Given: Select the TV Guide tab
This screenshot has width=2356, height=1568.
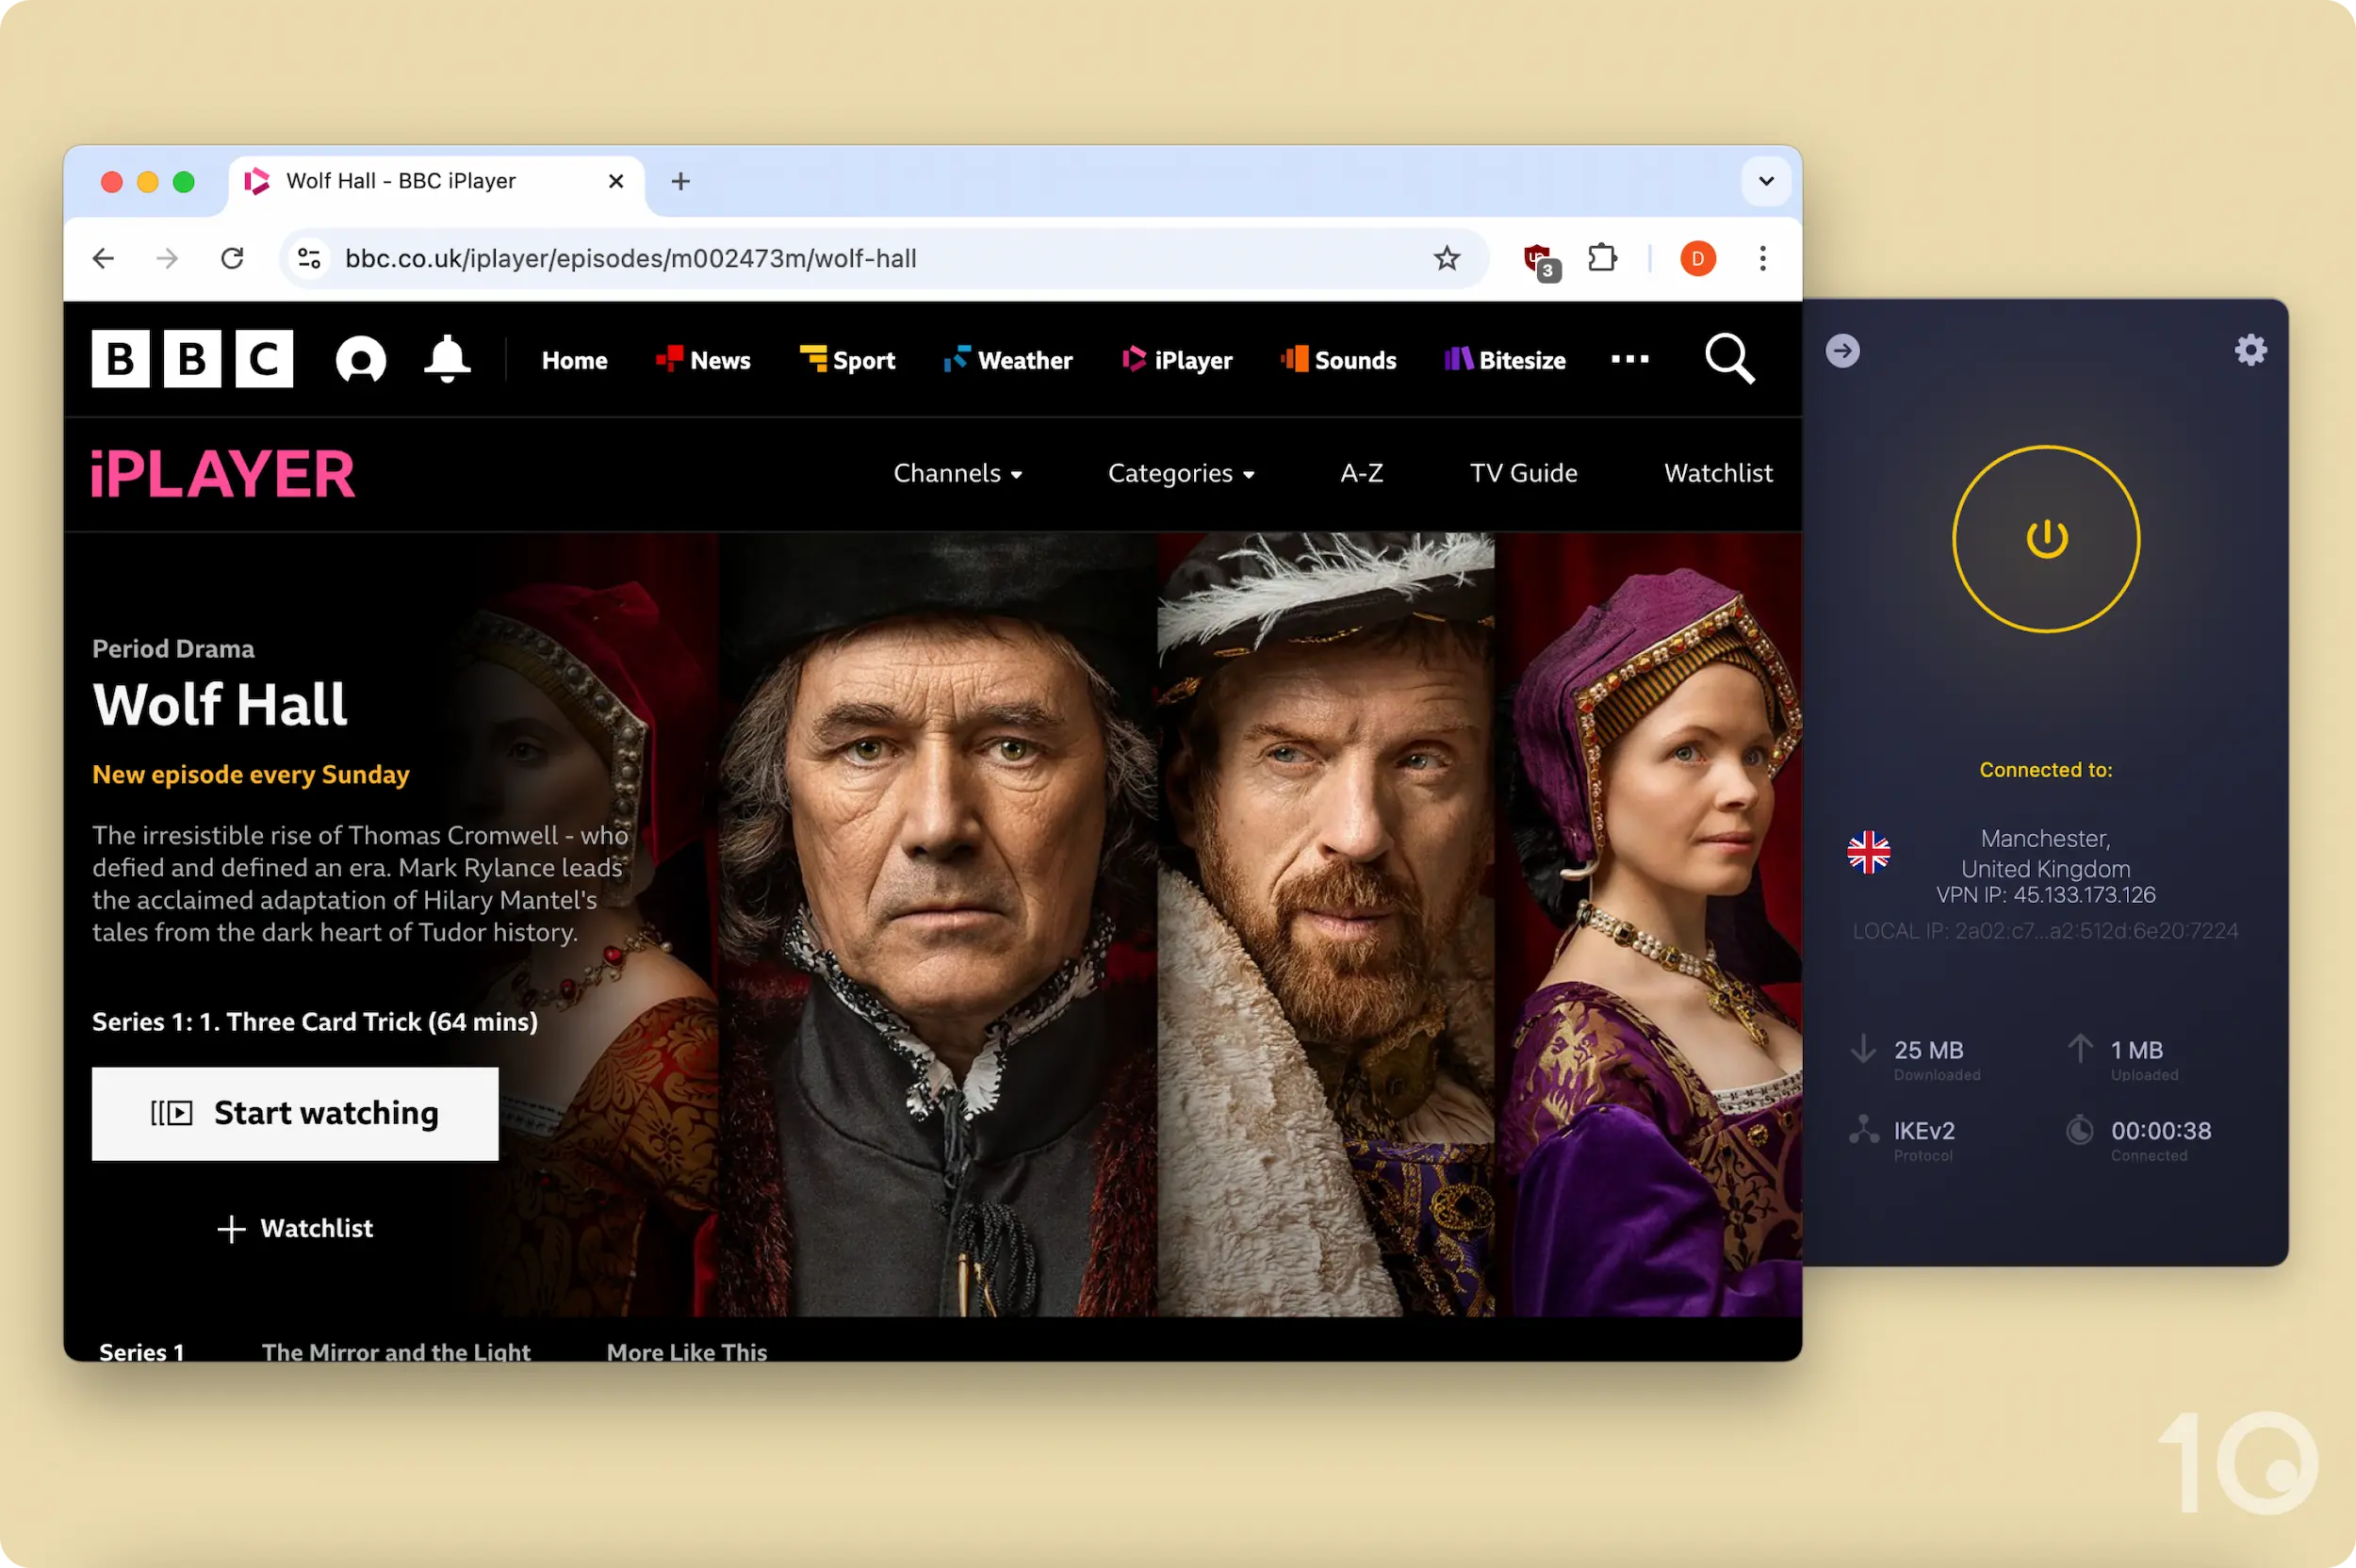Looking at the screenshot, I should [1523, 472].
